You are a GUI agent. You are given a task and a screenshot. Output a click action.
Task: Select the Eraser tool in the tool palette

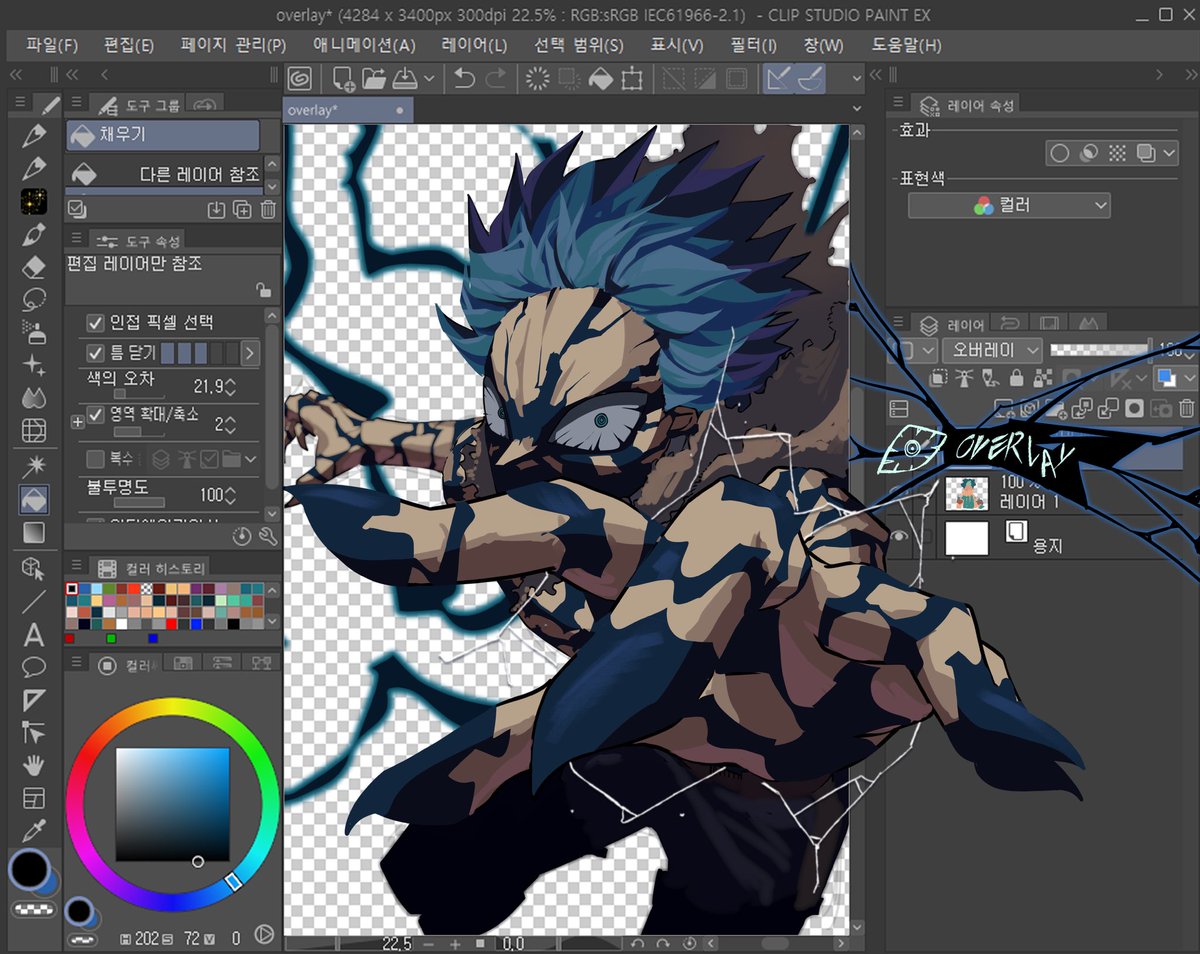pos(34,266)
